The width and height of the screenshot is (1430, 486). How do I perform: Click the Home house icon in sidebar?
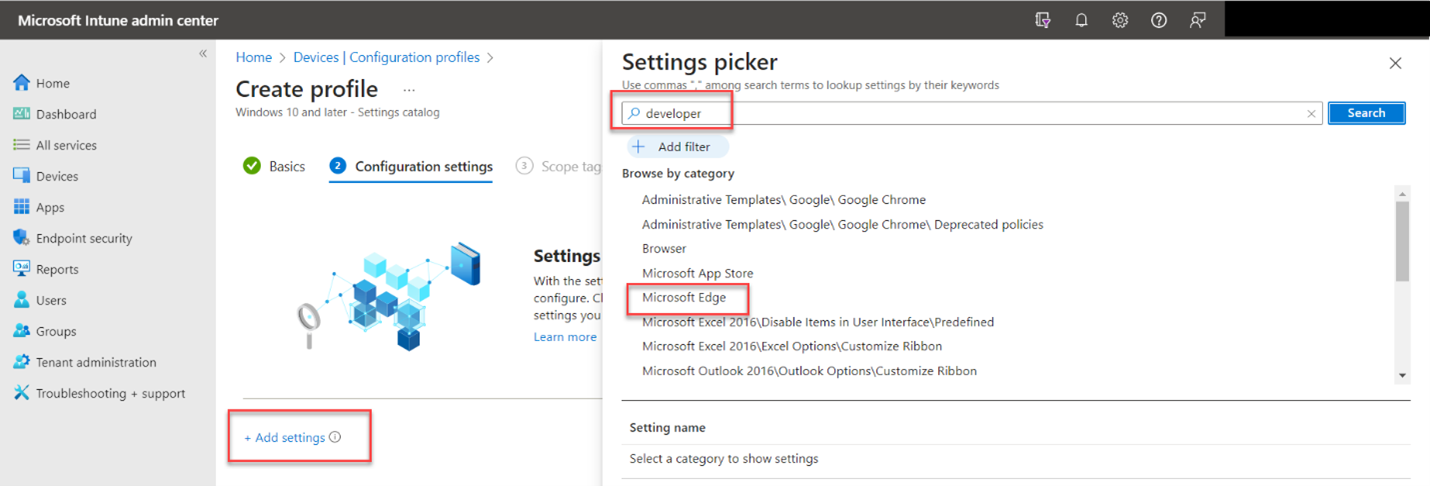[x=21, y=83]
